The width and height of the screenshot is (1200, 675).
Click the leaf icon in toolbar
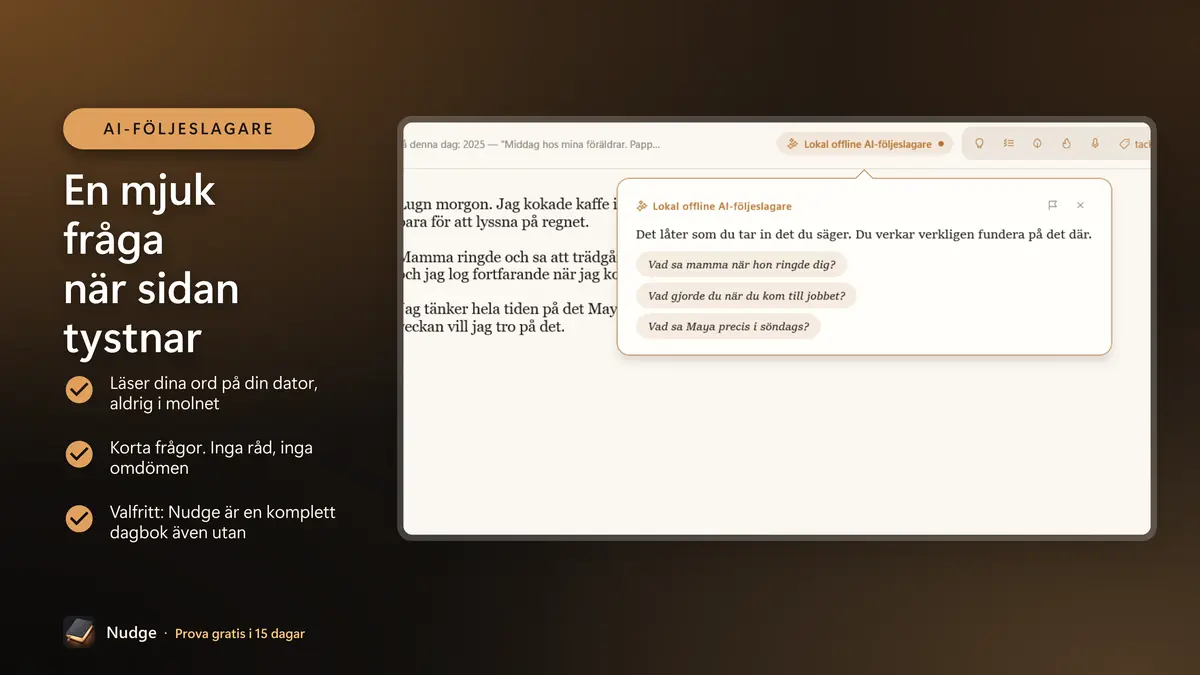(x=1037, y=144)
